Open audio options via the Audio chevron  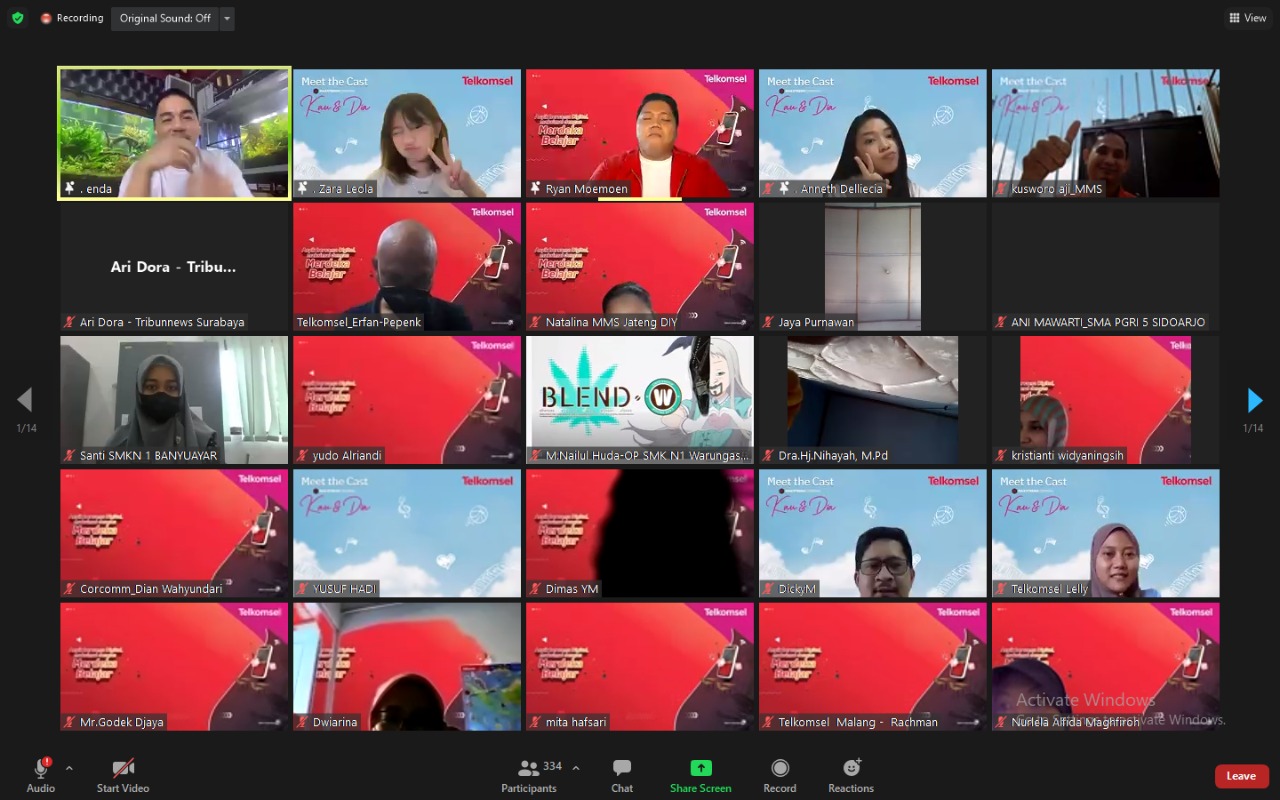coord(68,768)
